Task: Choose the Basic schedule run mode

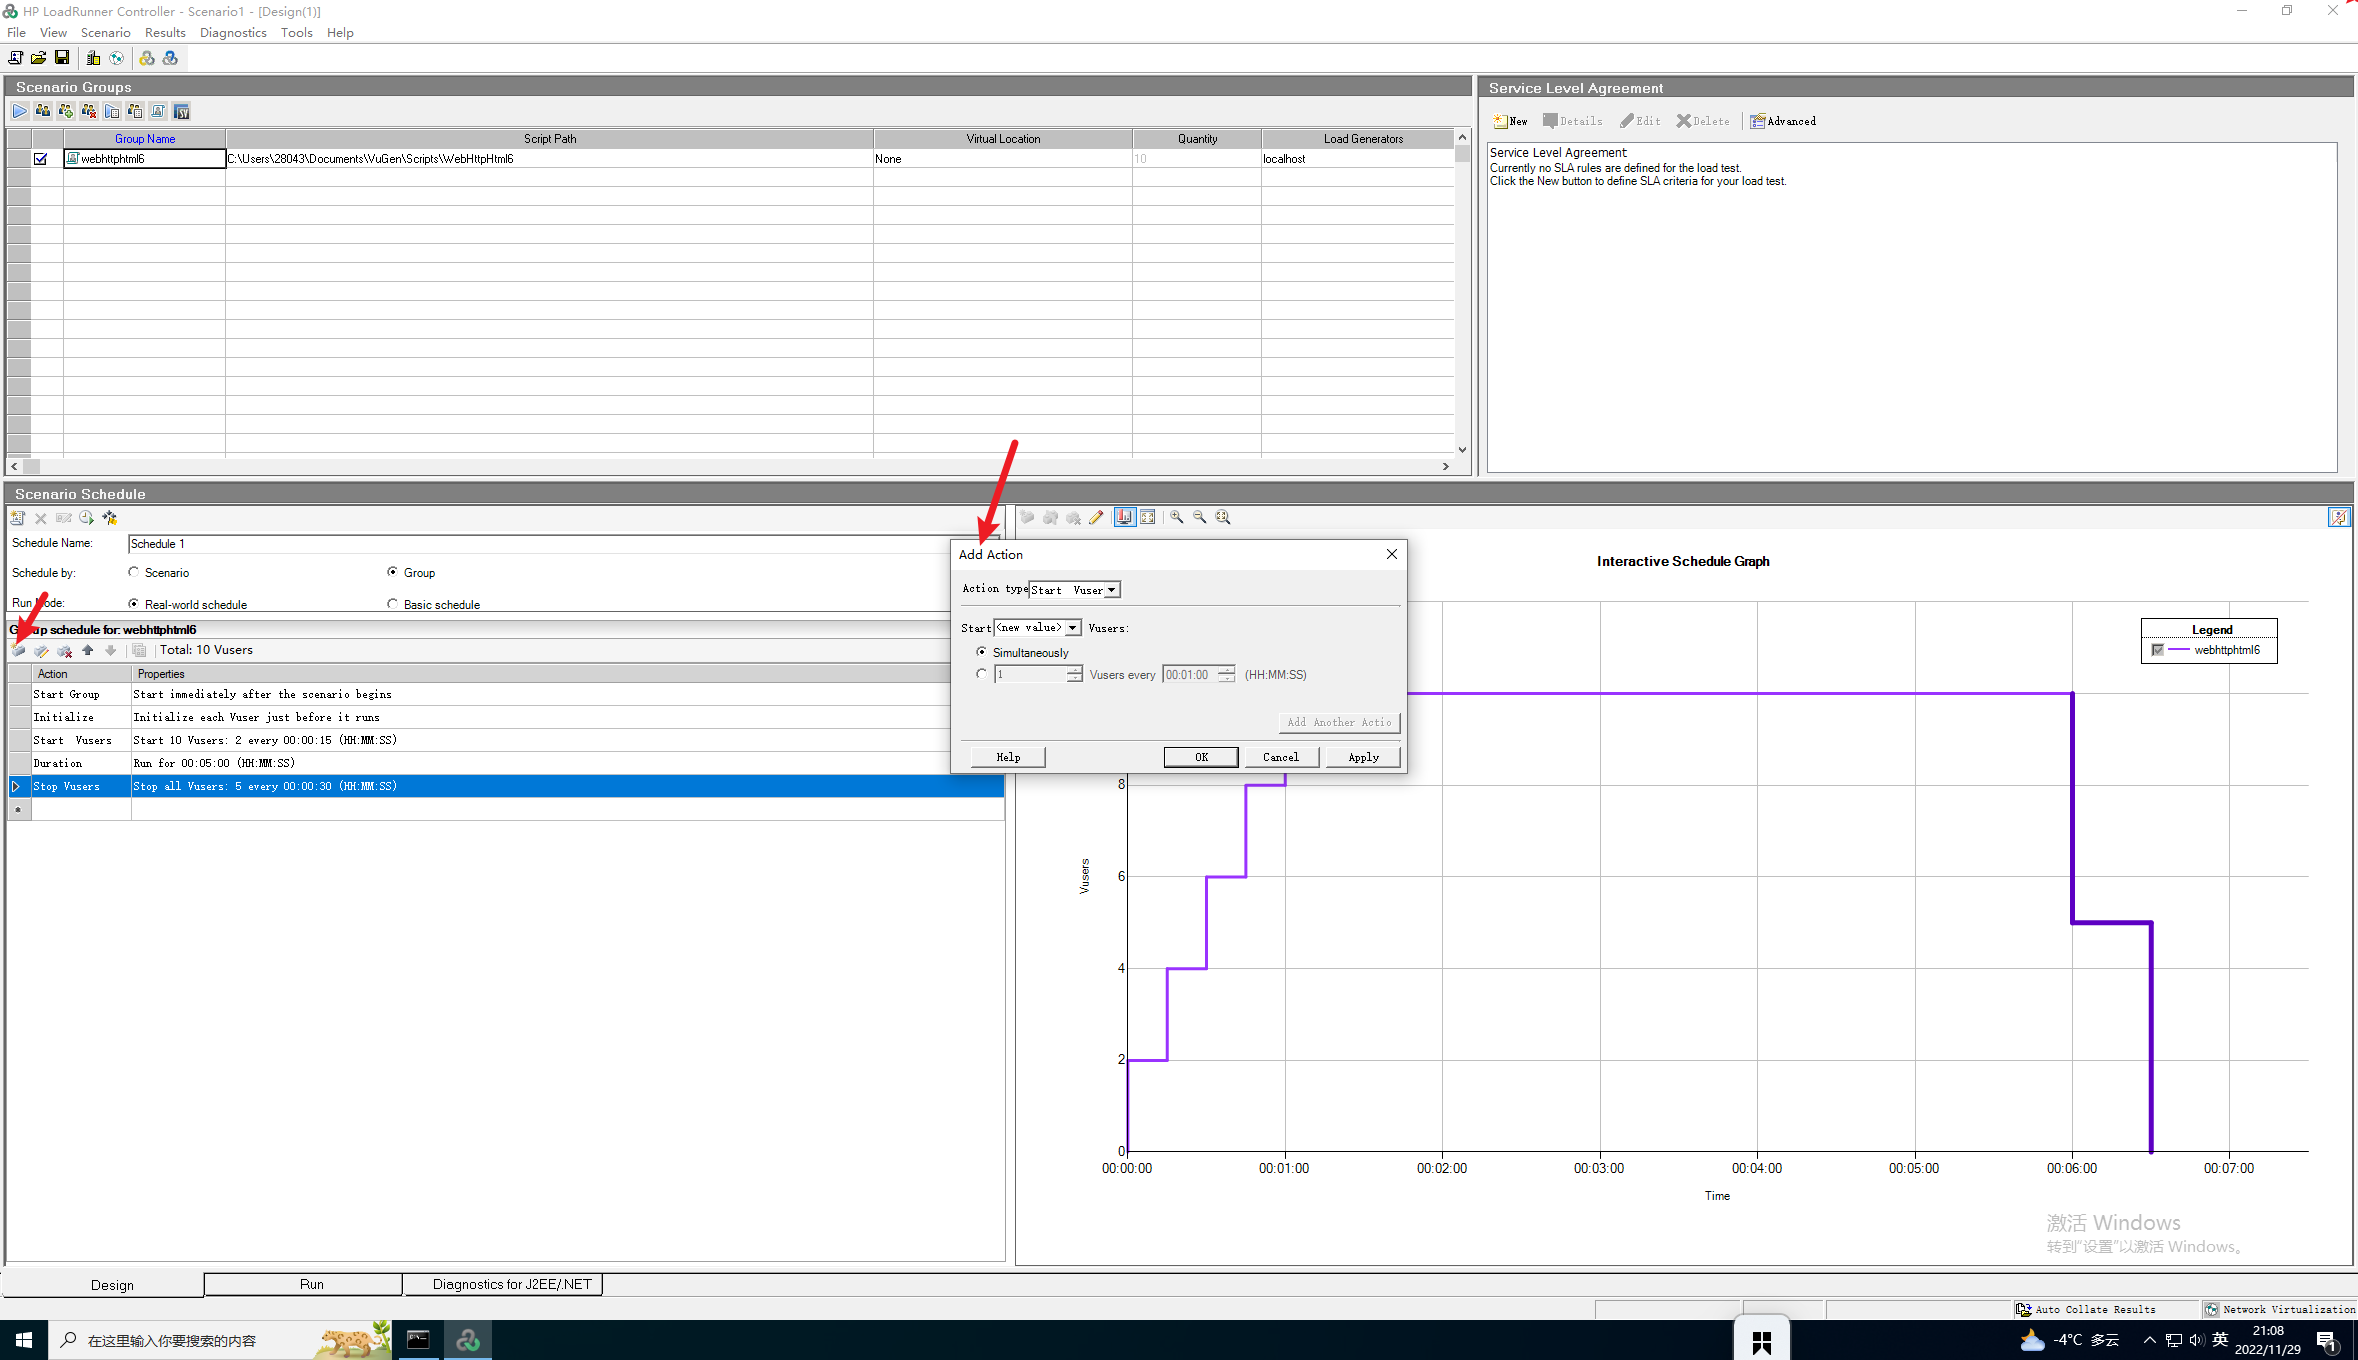Action: pos(393,604)
